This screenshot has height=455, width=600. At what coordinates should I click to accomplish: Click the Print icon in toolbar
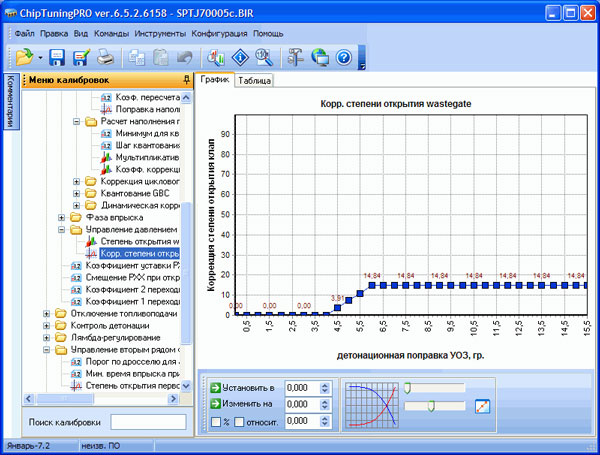(x=105, y=59)
